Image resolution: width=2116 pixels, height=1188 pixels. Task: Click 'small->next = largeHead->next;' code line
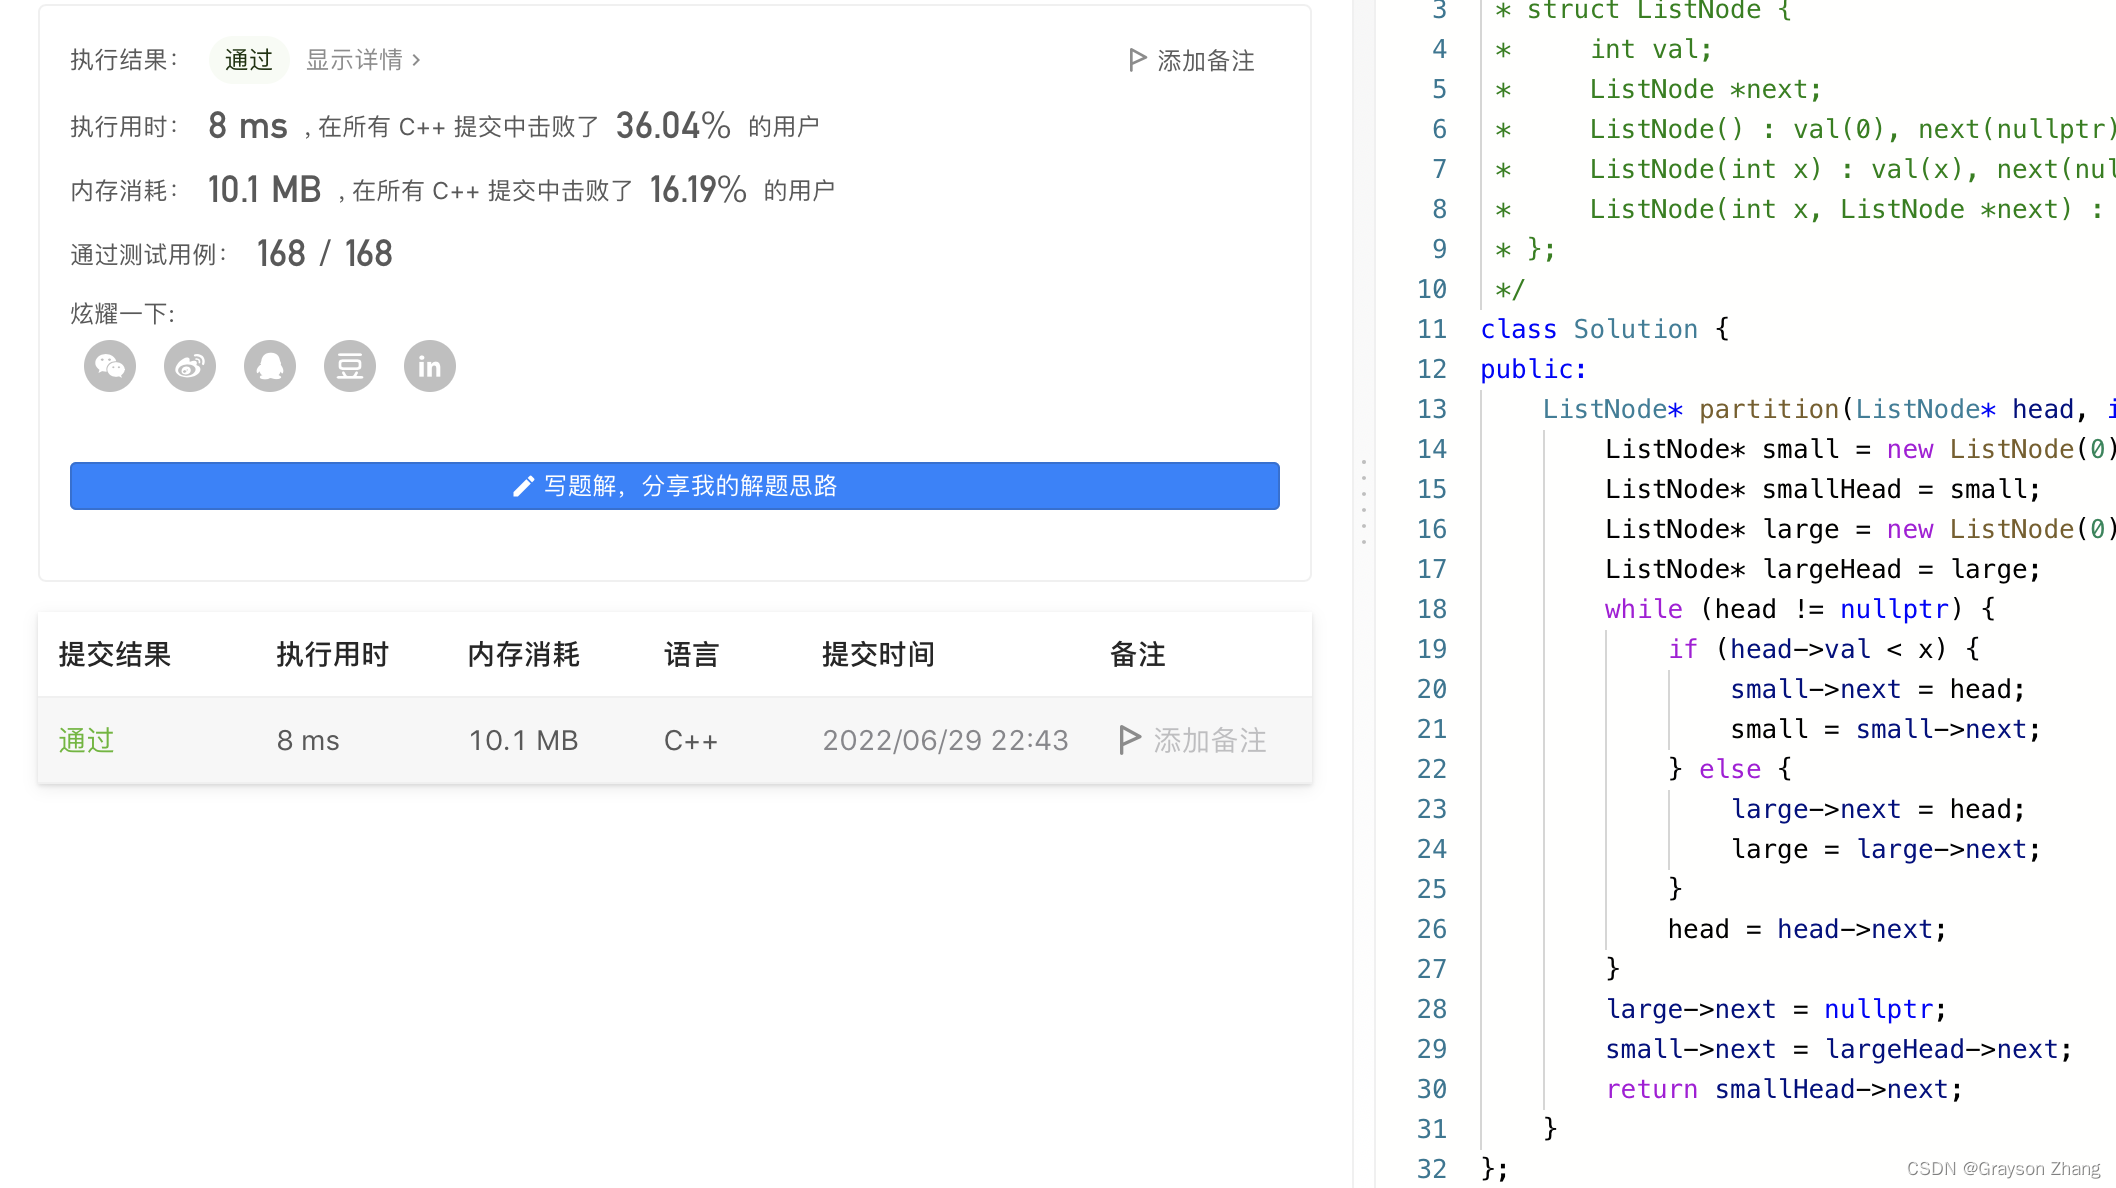[x=1840, y=1049]
